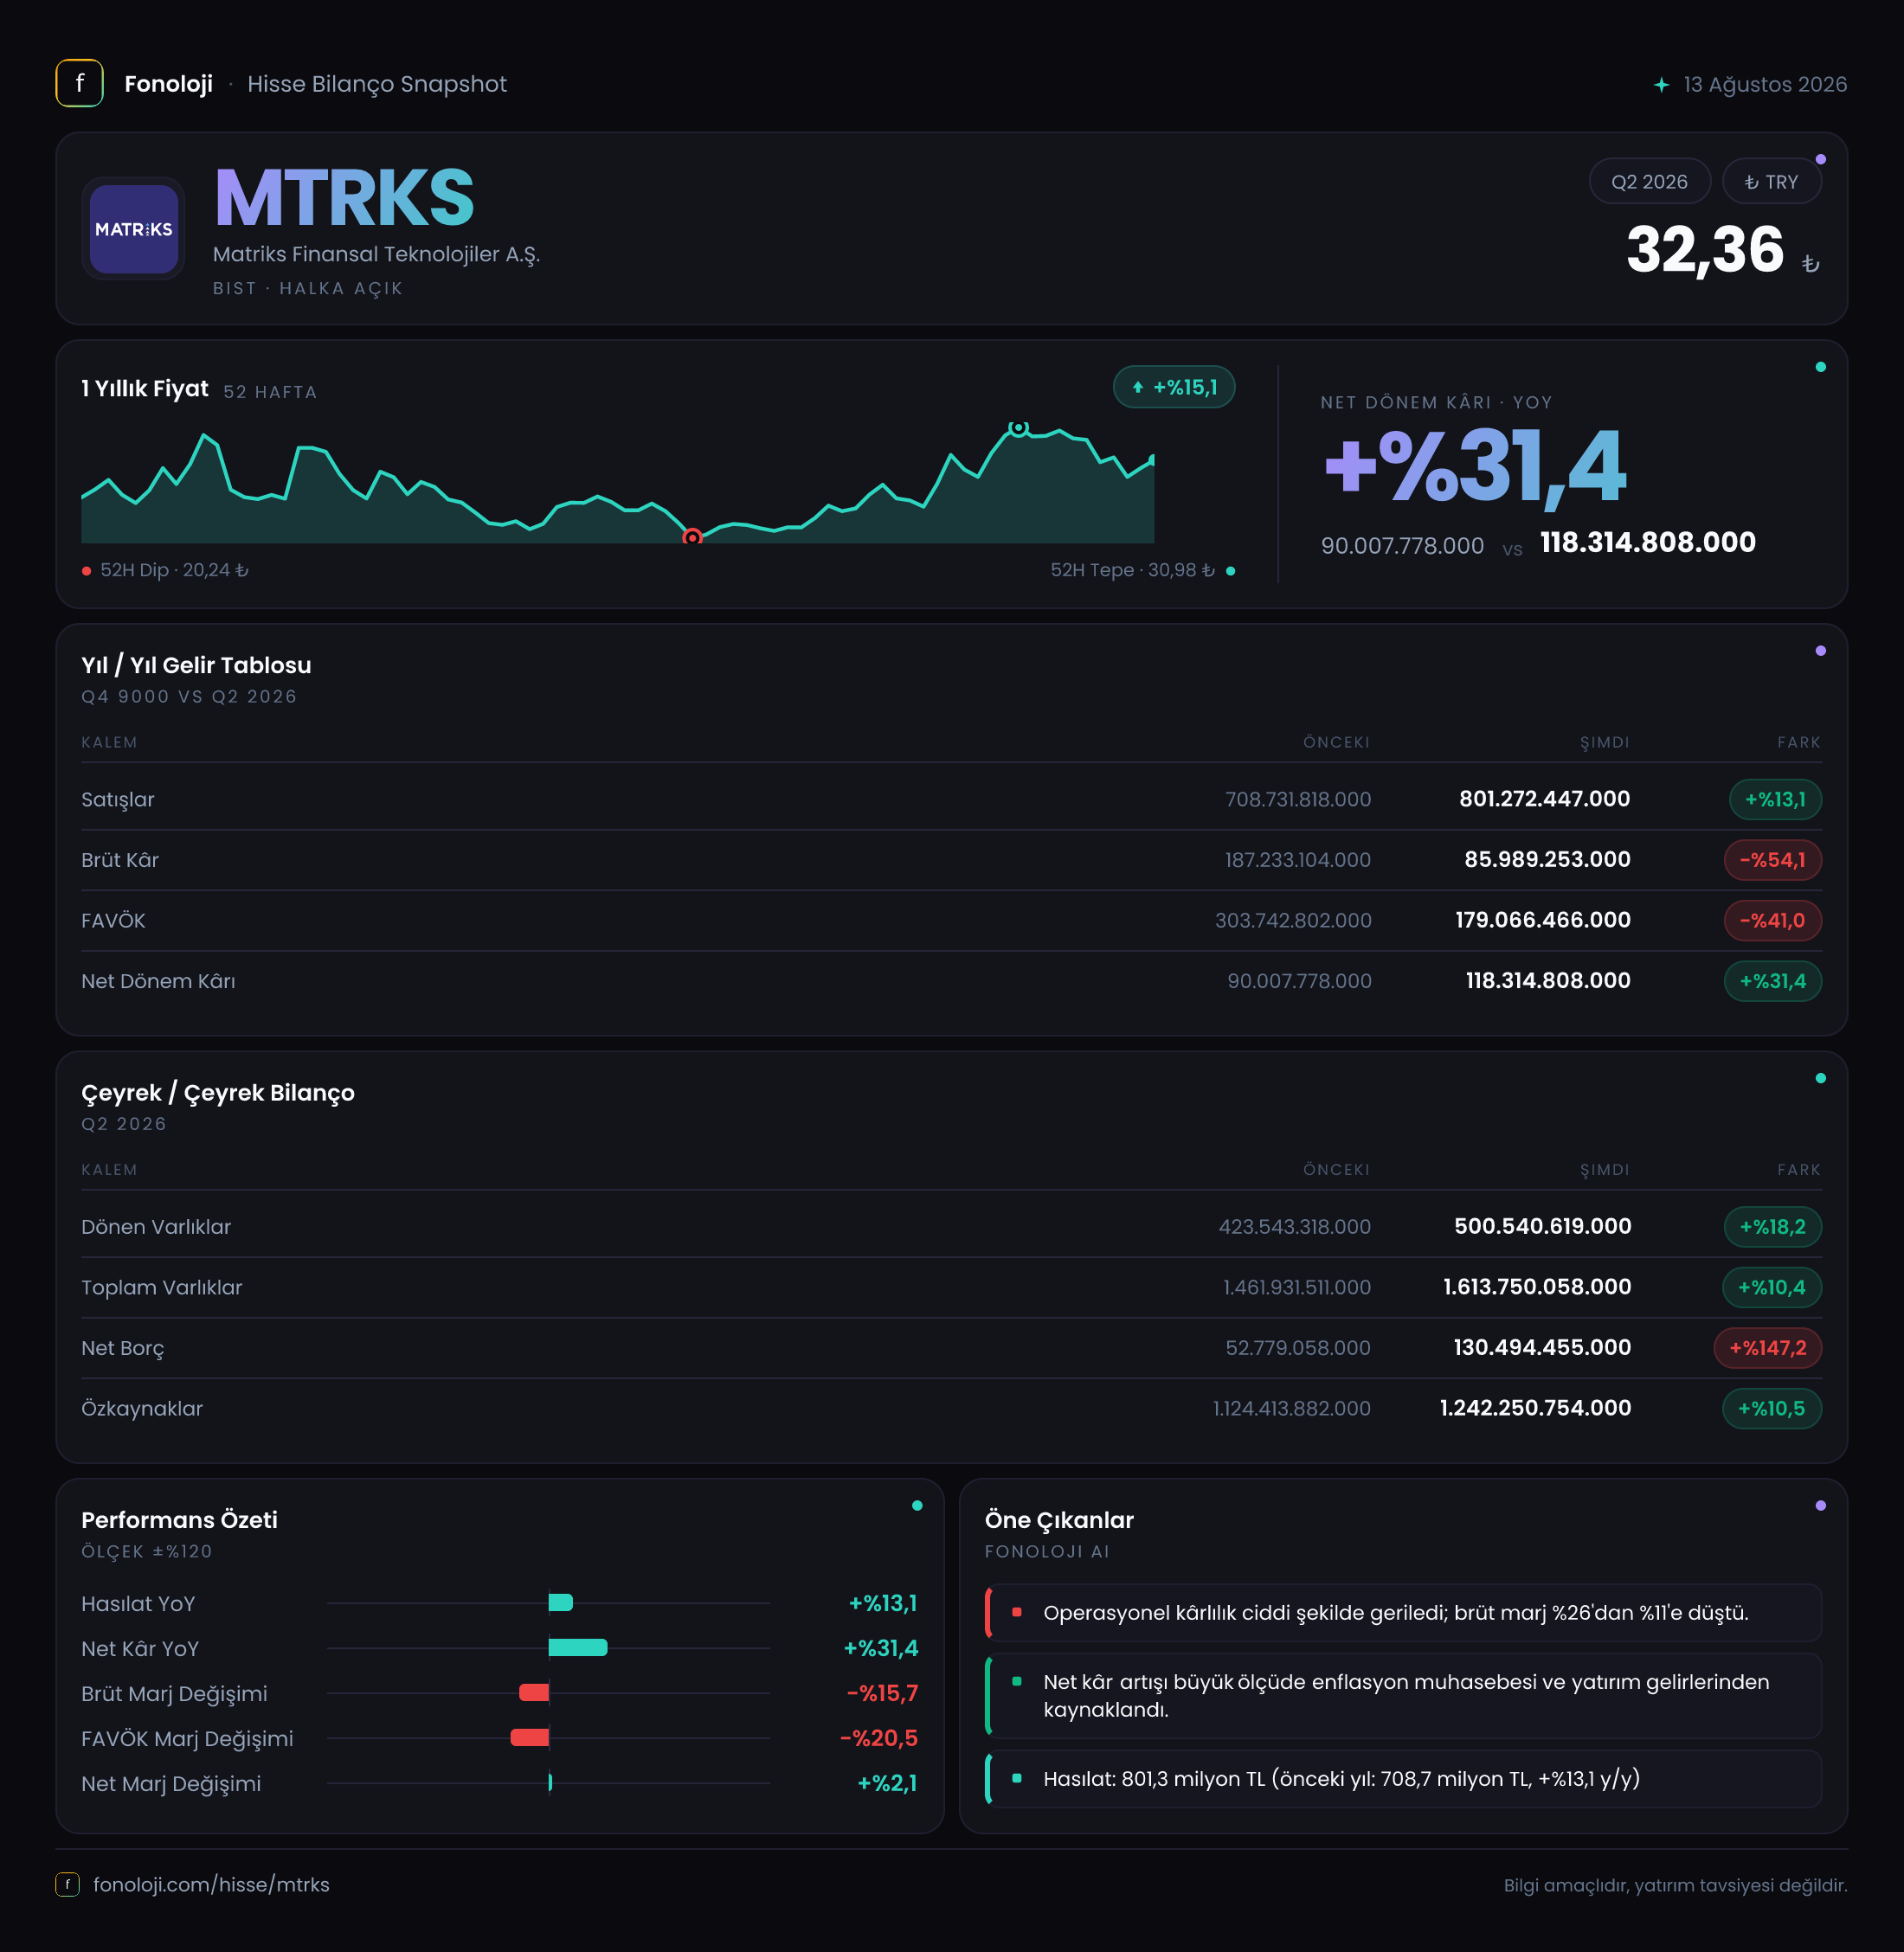The width and height of the screenshot is (1904, 1952).
Task: Click the sparkle icon beside the date
Action: (x=1660, y=85)
